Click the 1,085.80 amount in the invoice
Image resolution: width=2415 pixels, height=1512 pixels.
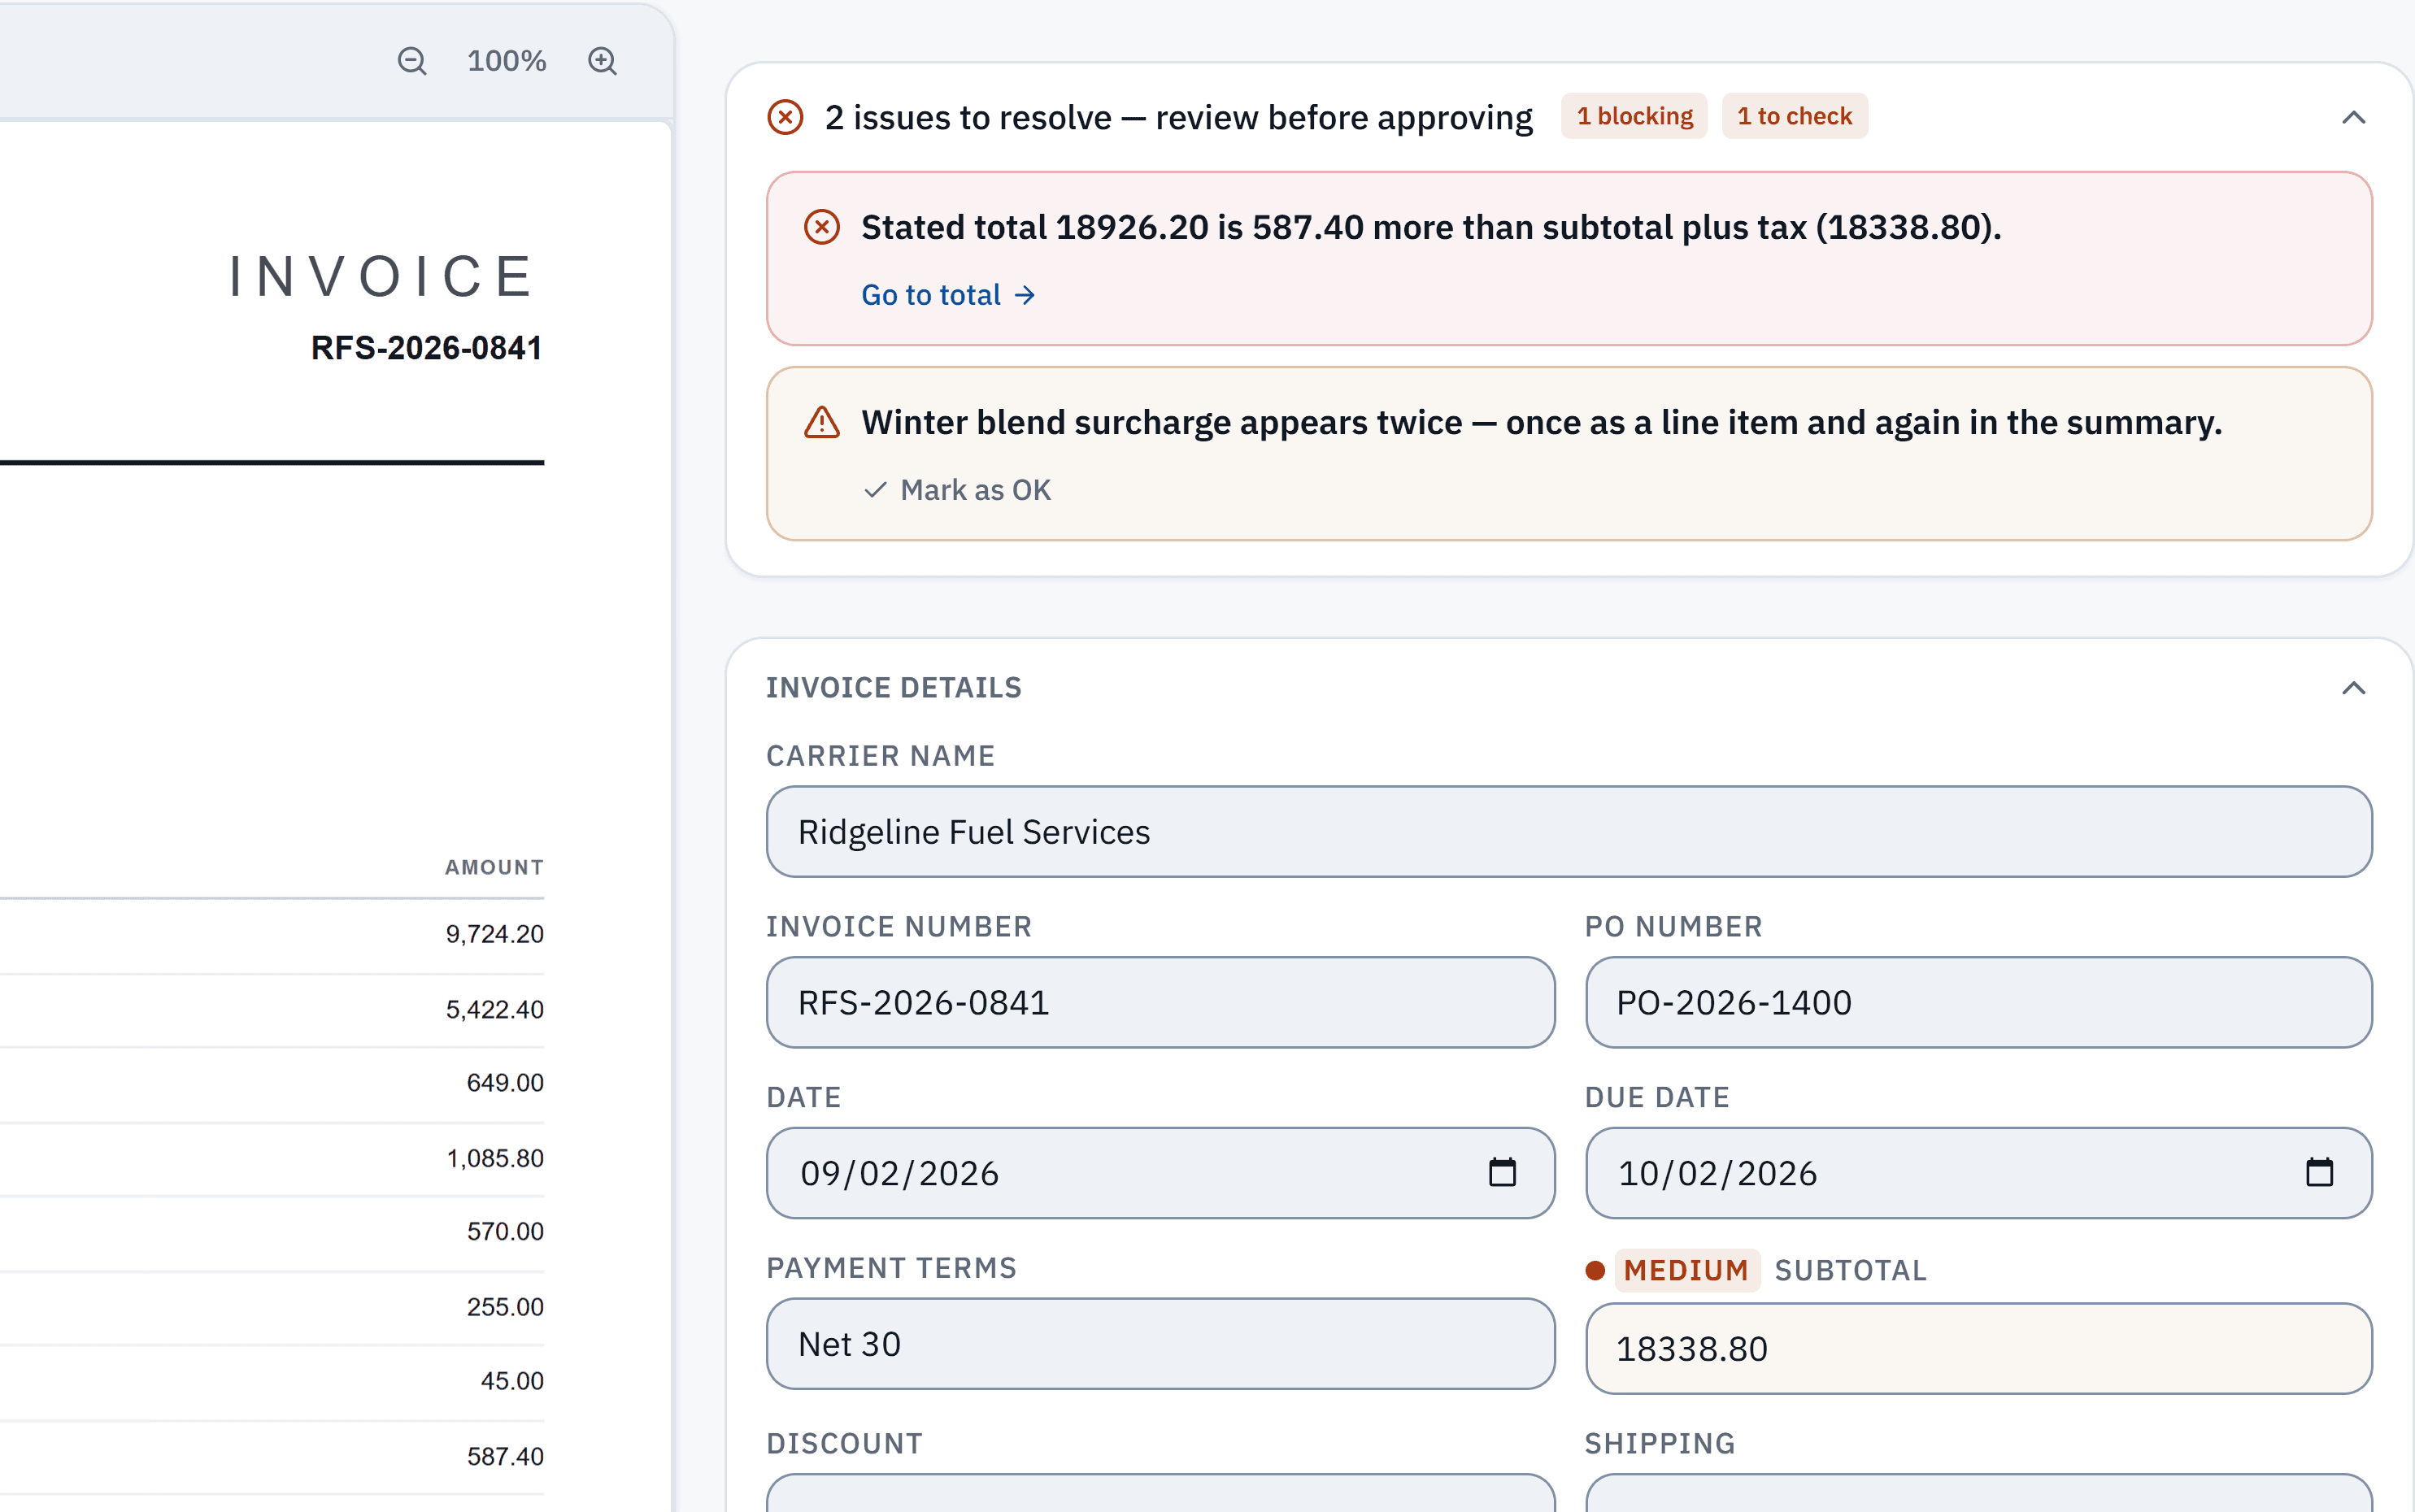point(494,1158)
